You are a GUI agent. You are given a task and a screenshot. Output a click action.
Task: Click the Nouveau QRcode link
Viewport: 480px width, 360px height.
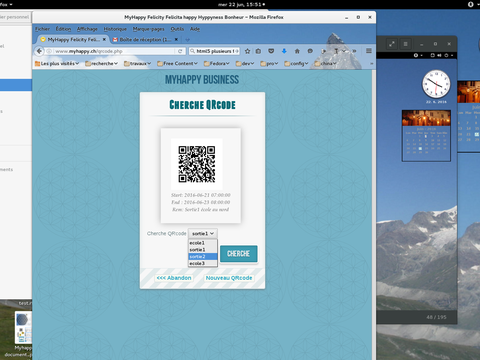click(x=229, y=278)
